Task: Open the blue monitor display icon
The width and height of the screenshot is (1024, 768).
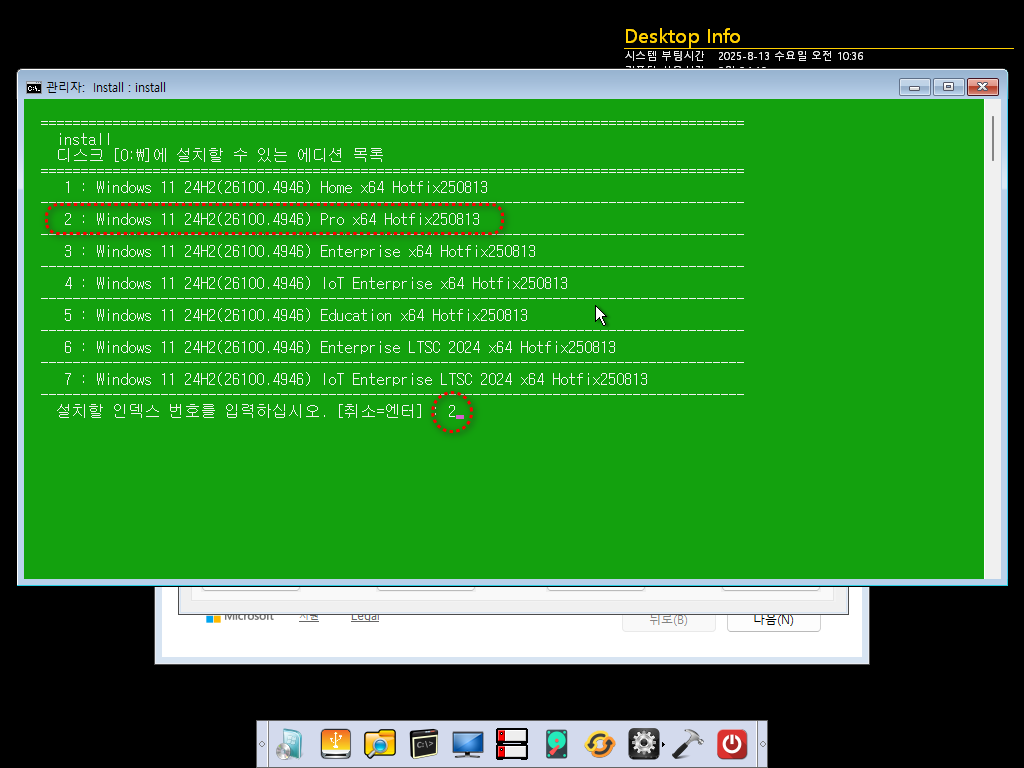Action: pyautogui.click(x=468, y=744)
